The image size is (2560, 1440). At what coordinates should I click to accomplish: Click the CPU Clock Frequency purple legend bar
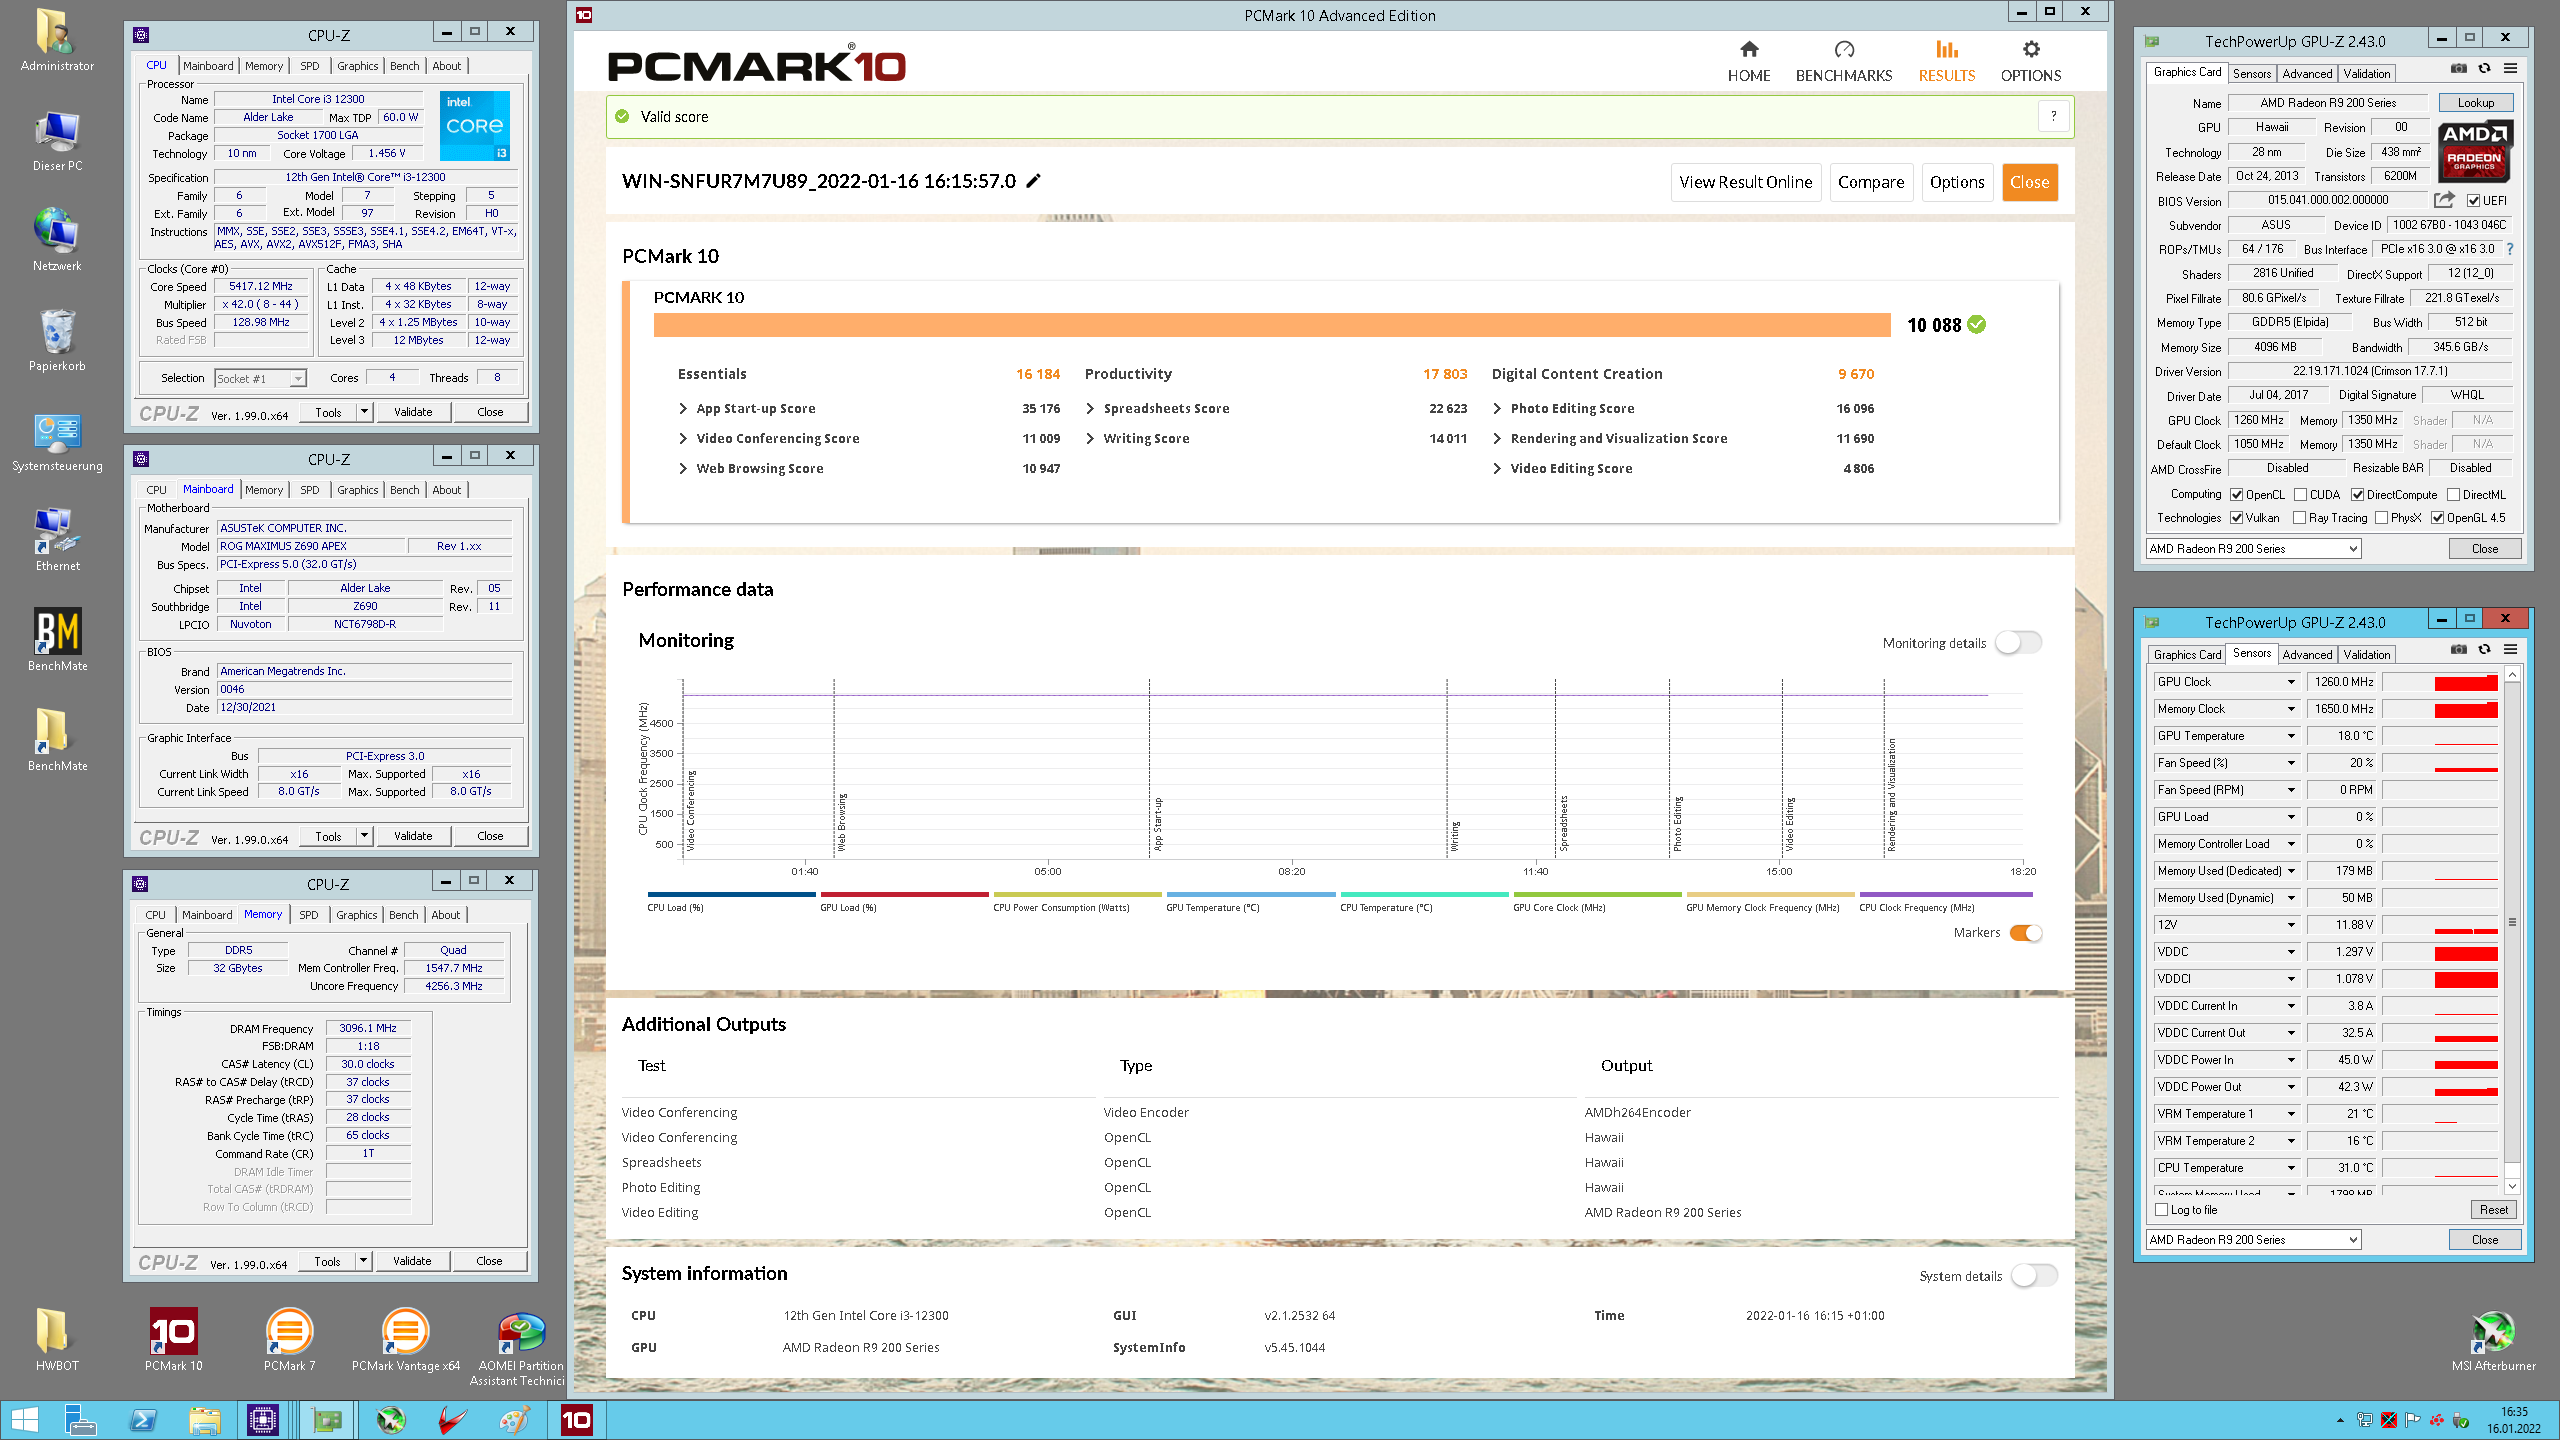pyautogui.click(x=1945, y=895)
